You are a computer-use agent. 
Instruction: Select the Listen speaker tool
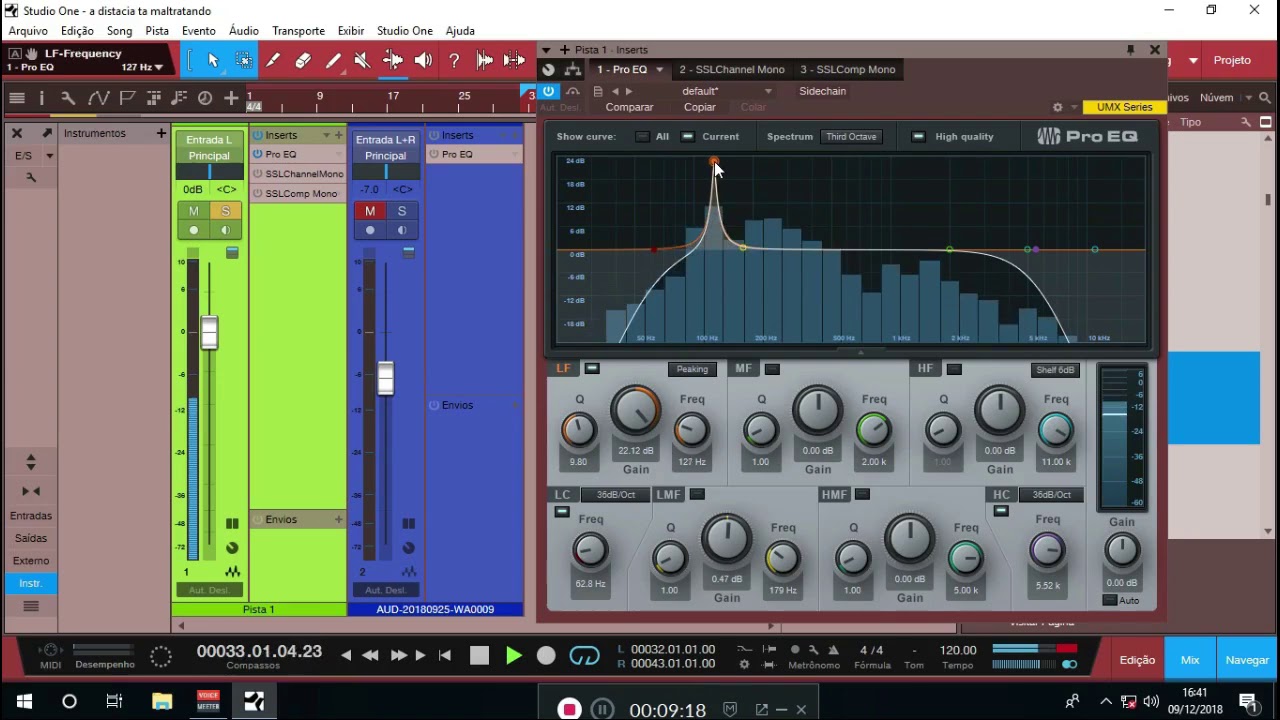[x=423, y=61]
